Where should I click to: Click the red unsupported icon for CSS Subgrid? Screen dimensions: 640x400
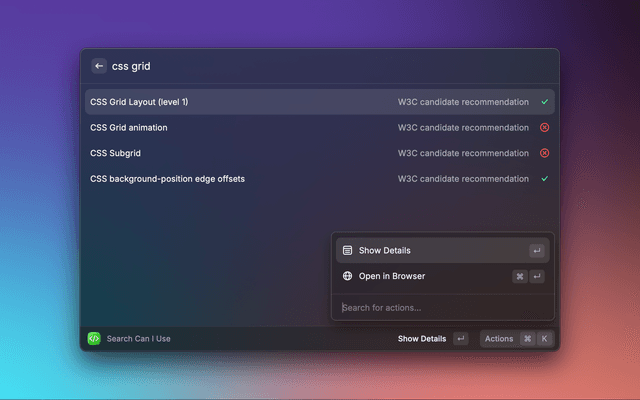point(545,153)
